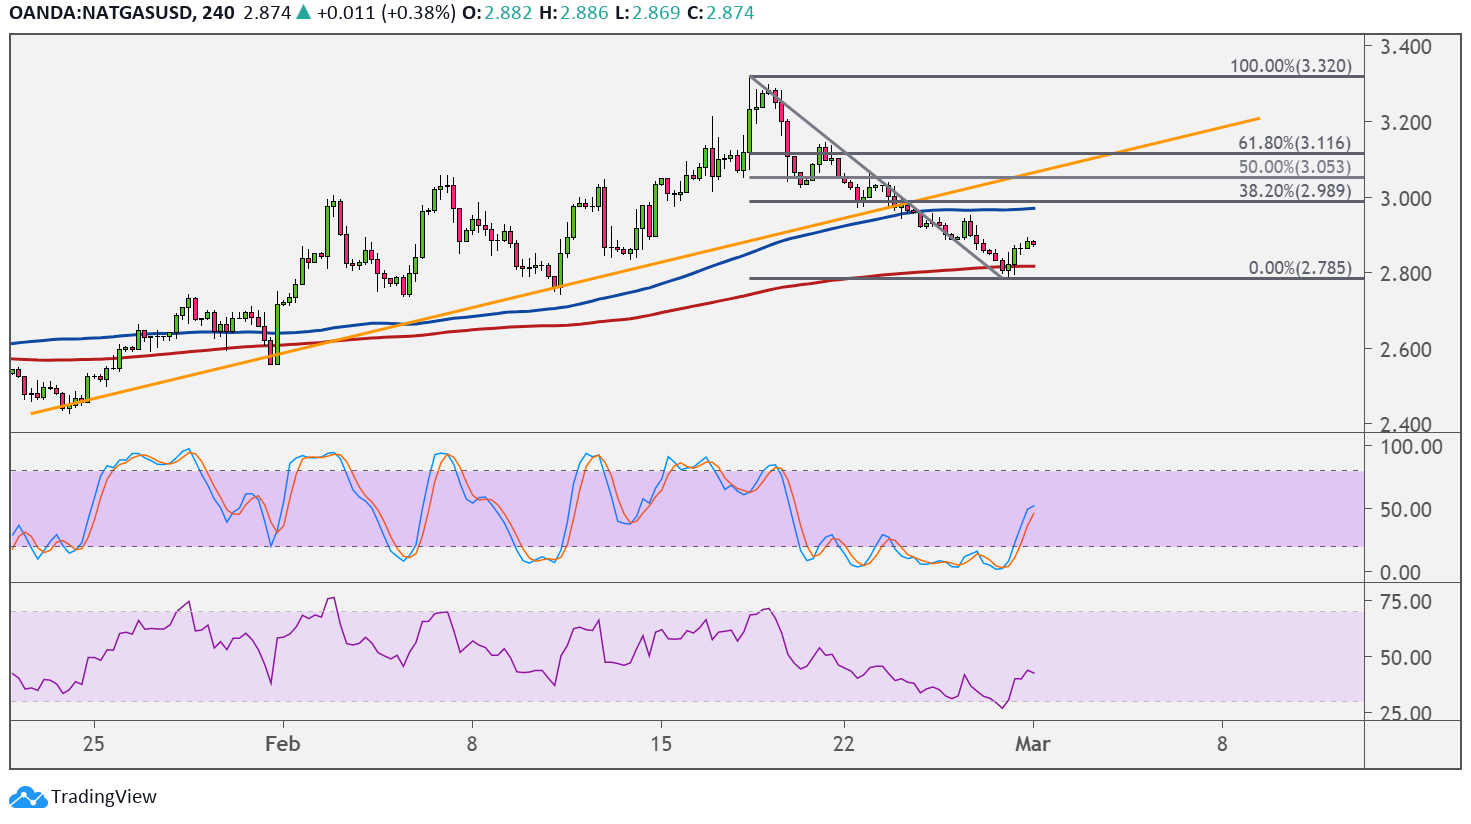The image size is (1471, 824).
Task: Click the Mar date label on the time axis
Action: click(x=1033, y=744)
